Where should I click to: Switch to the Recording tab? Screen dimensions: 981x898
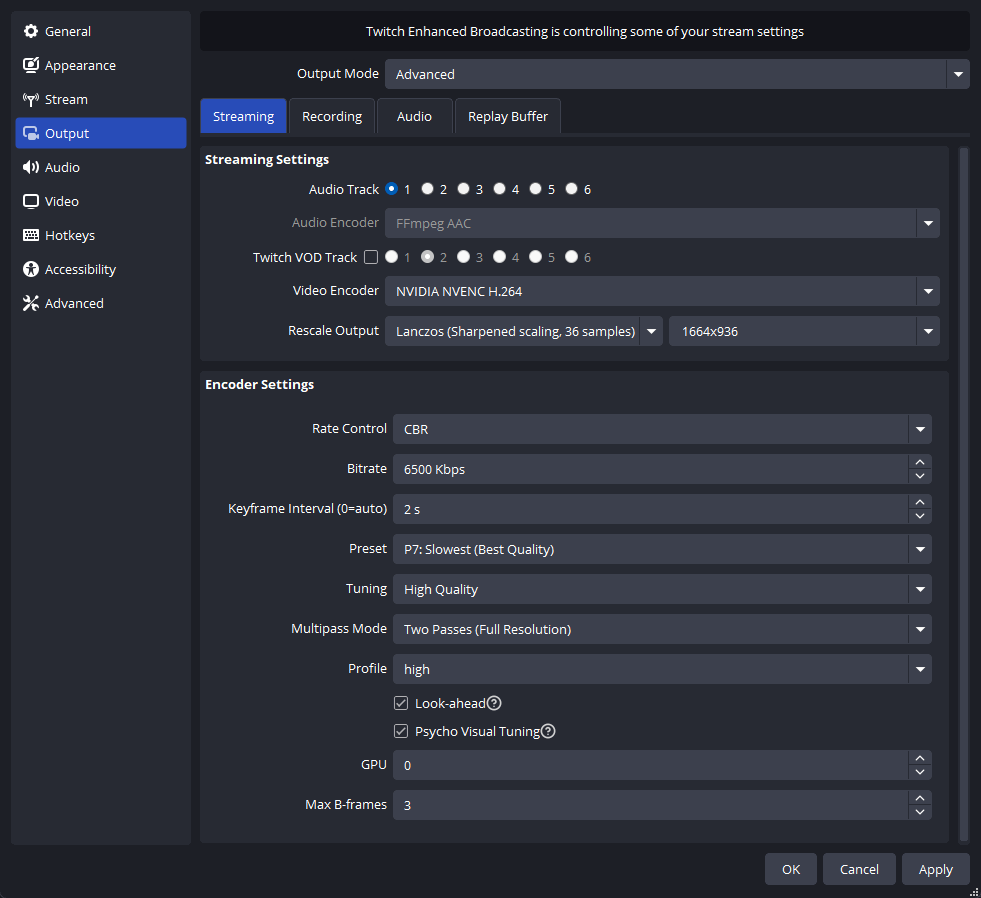332,116
